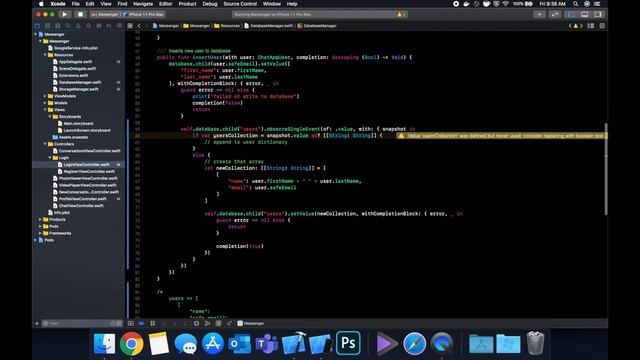Open the Test navigator icon
Viewport: 640px width, 360px height.
tap(89, 26)
